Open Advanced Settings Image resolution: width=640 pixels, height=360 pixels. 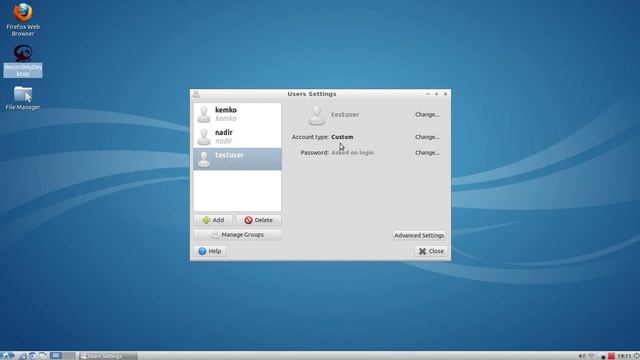[x=419, y=235]
